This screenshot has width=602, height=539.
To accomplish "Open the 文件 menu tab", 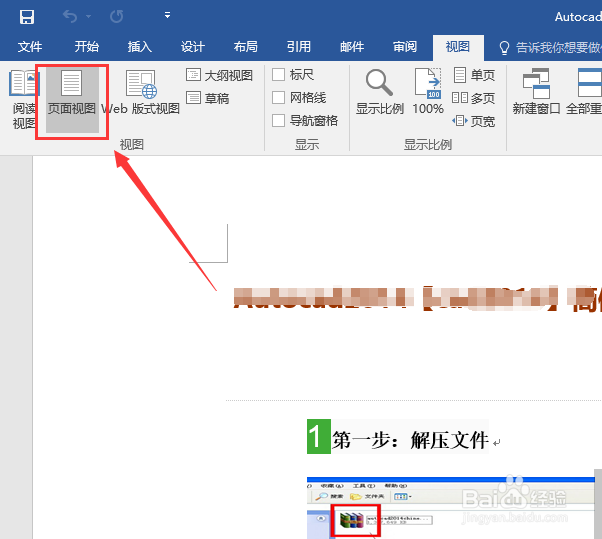I will point(30,47).
